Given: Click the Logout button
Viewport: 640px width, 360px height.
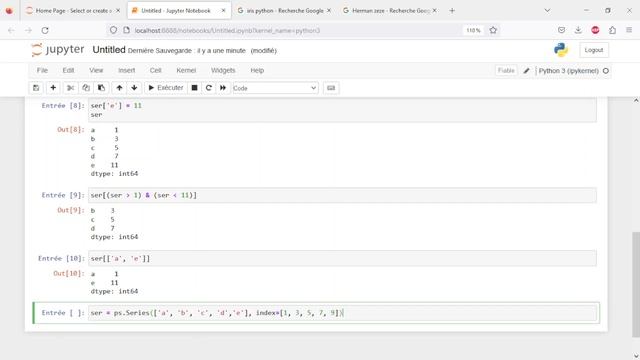Looking at the screenshot, I should pyautogui.click(x=593, y=50).
